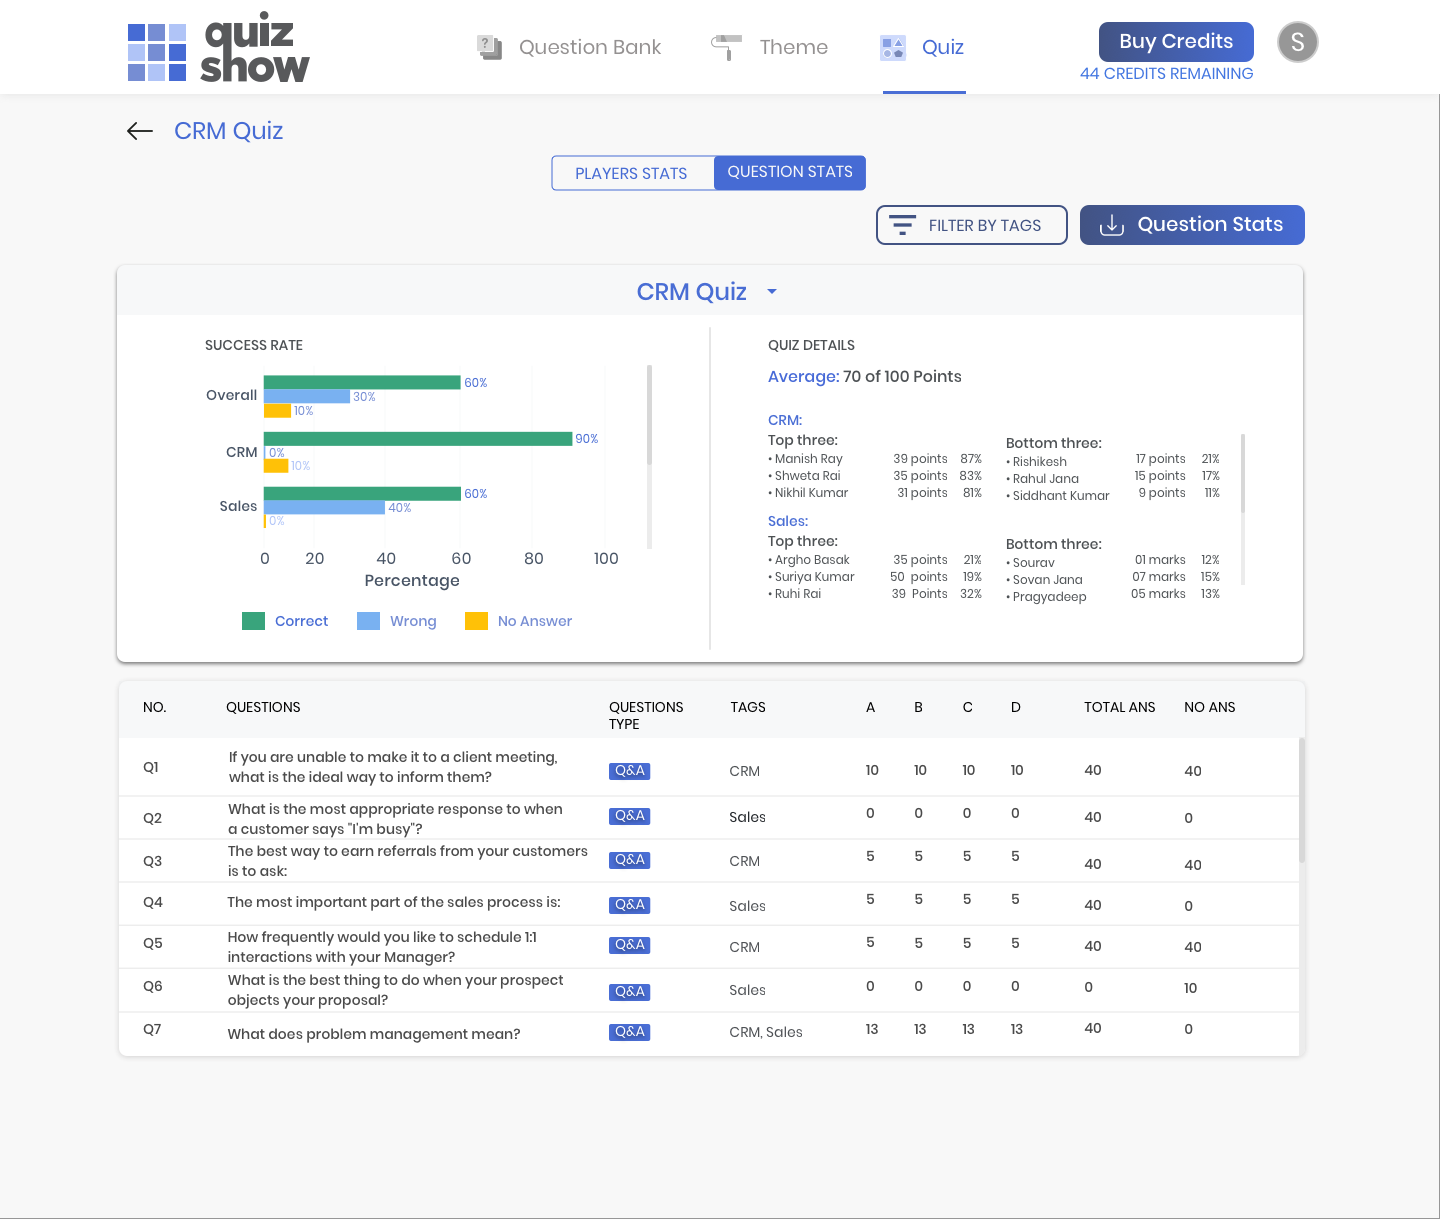Open the profile avatar labeled S
Viewport: 1440px width, 1219px height.
coord(1297,42)
